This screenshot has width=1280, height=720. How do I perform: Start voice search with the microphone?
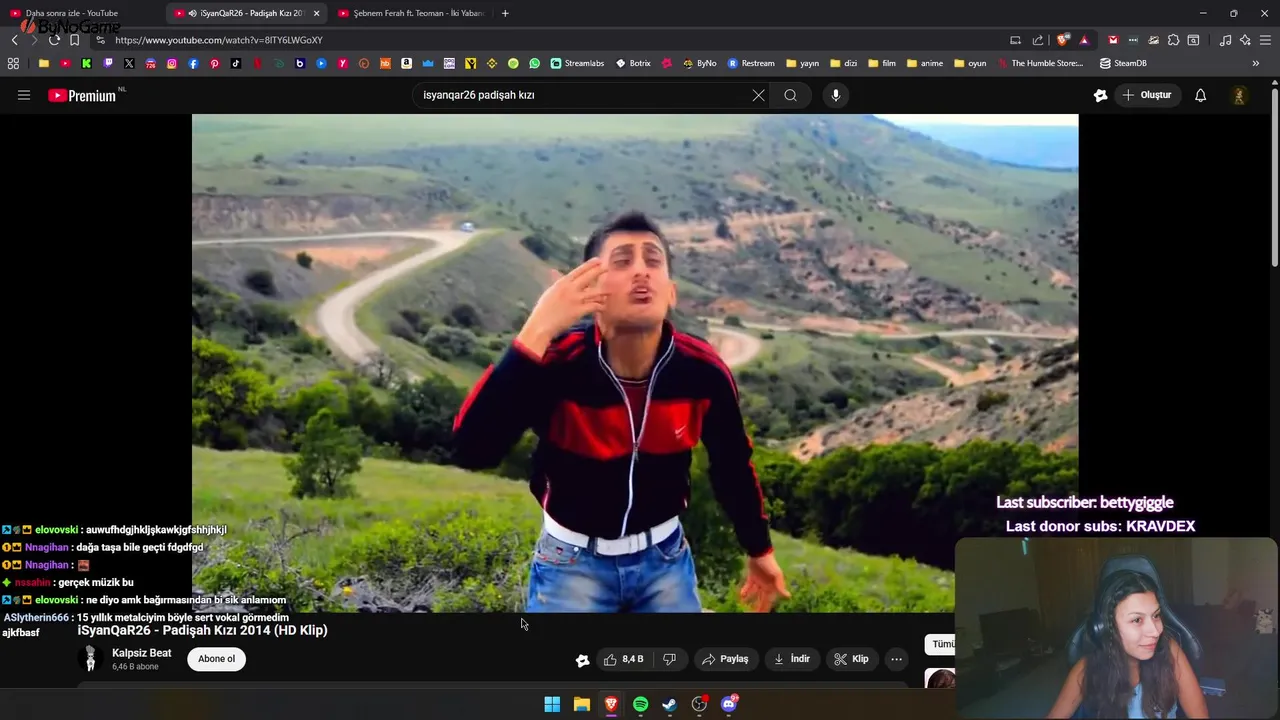pyautogui.click(x=836, y=95)
